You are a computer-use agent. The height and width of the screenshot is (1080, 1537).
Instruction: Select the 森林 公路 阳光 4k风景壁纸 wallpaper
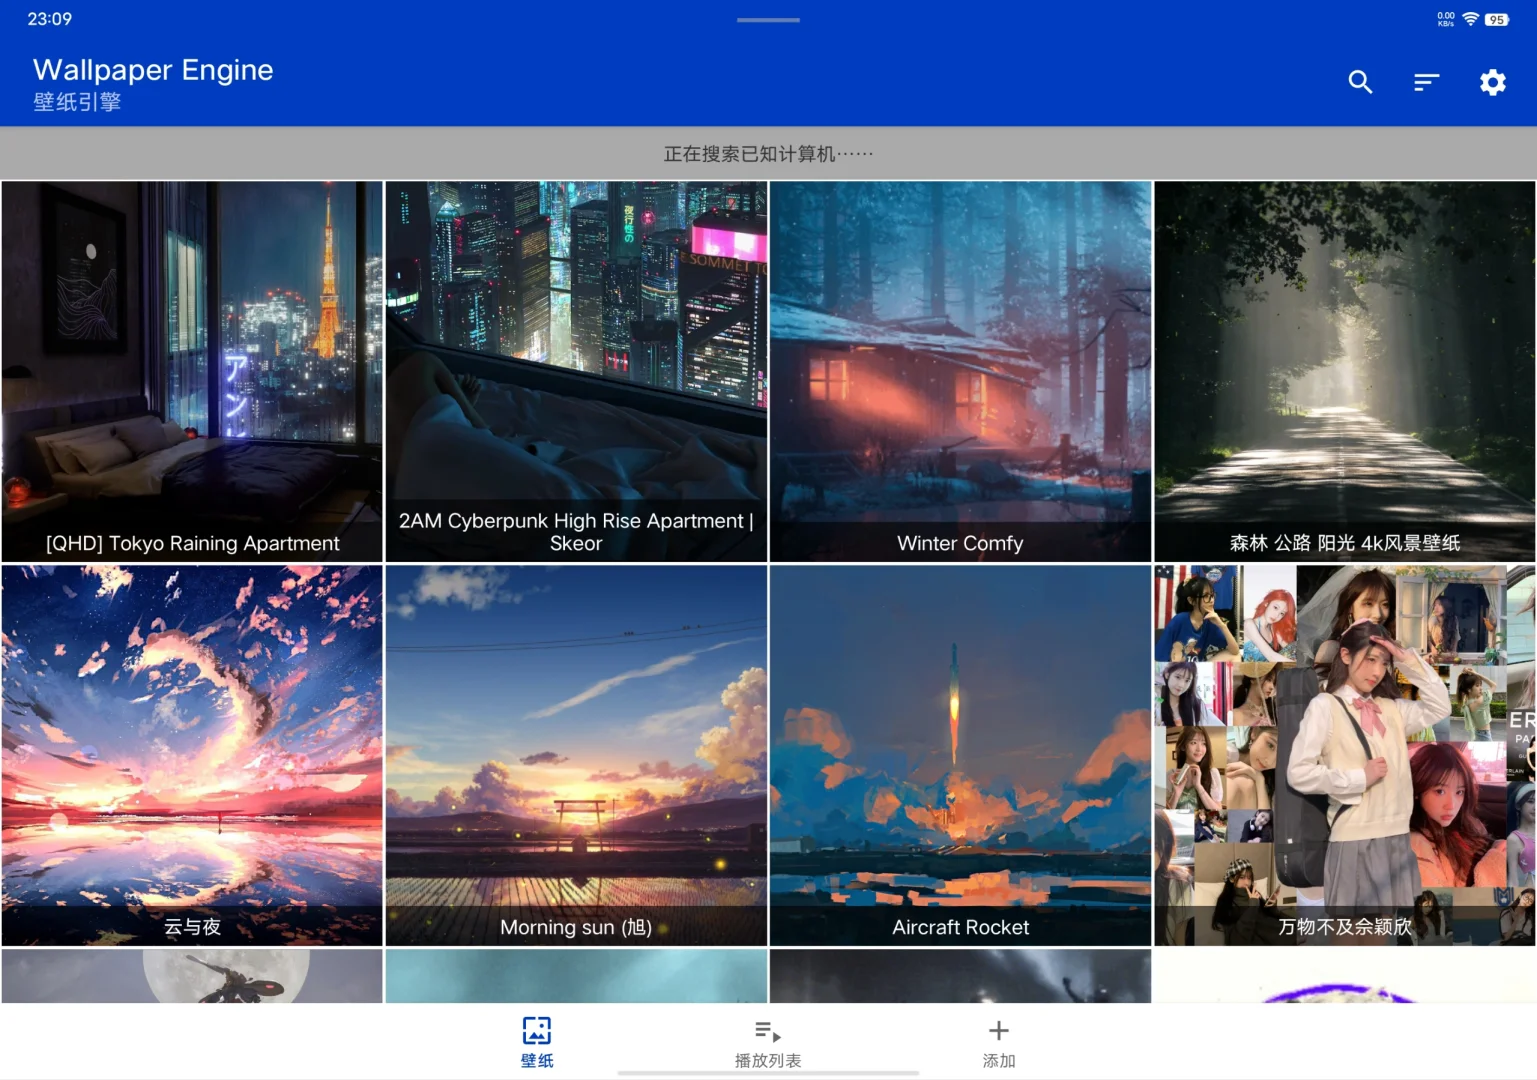(1345, 371)
